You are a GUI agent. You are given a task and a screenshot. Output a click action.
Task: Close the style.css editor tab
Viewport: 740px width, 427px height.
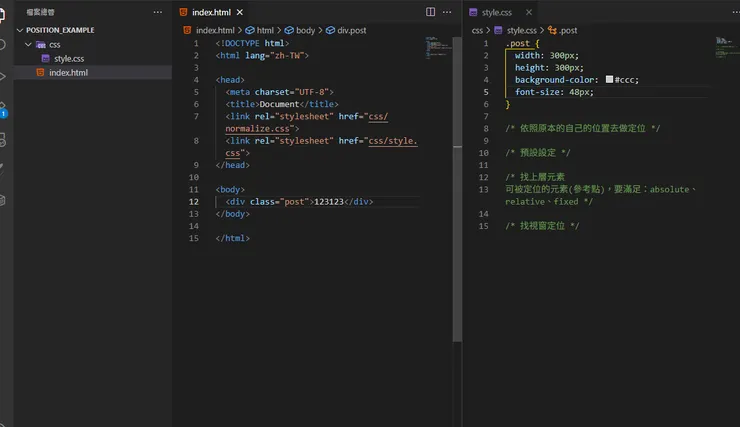coord(524,12)
